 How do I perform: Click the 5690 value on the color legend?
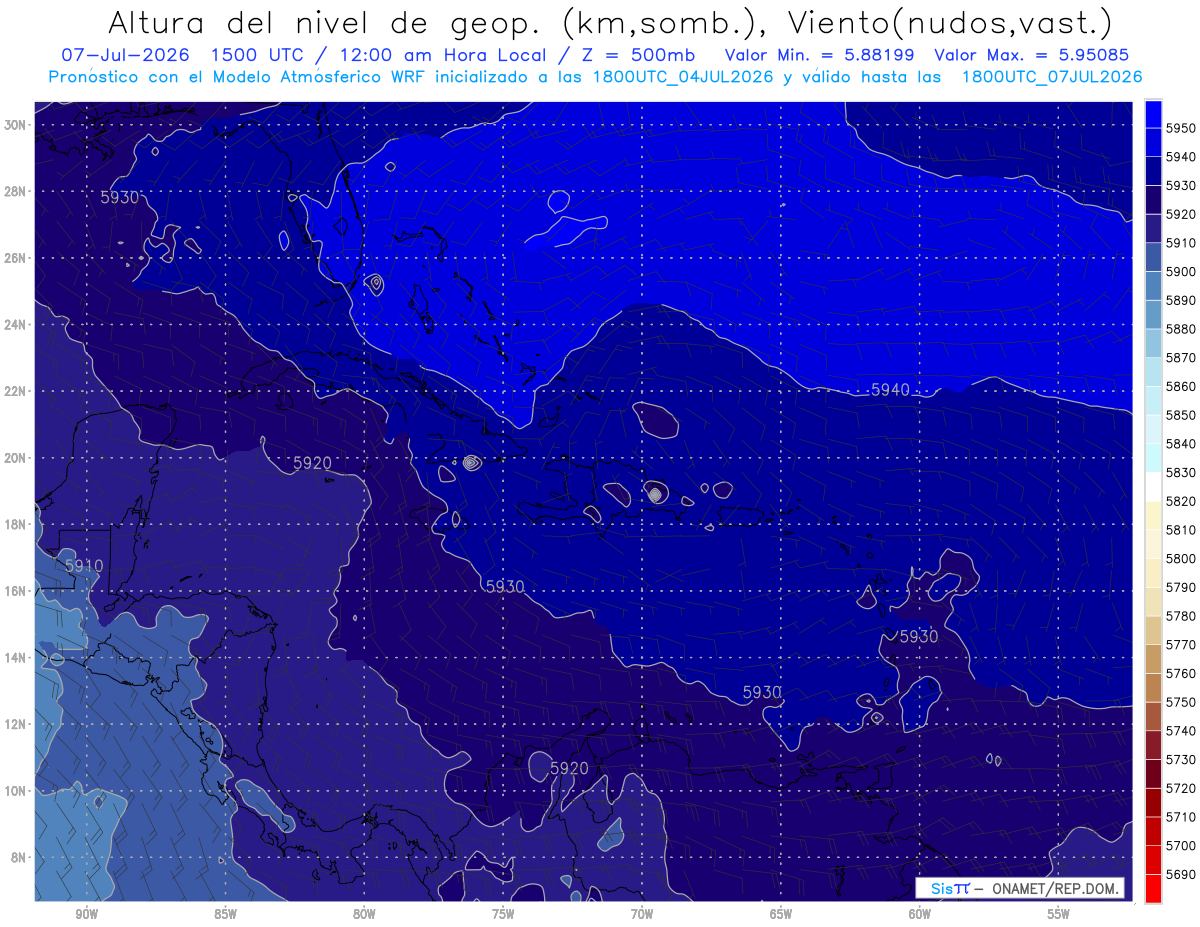tap(1180, 874)
